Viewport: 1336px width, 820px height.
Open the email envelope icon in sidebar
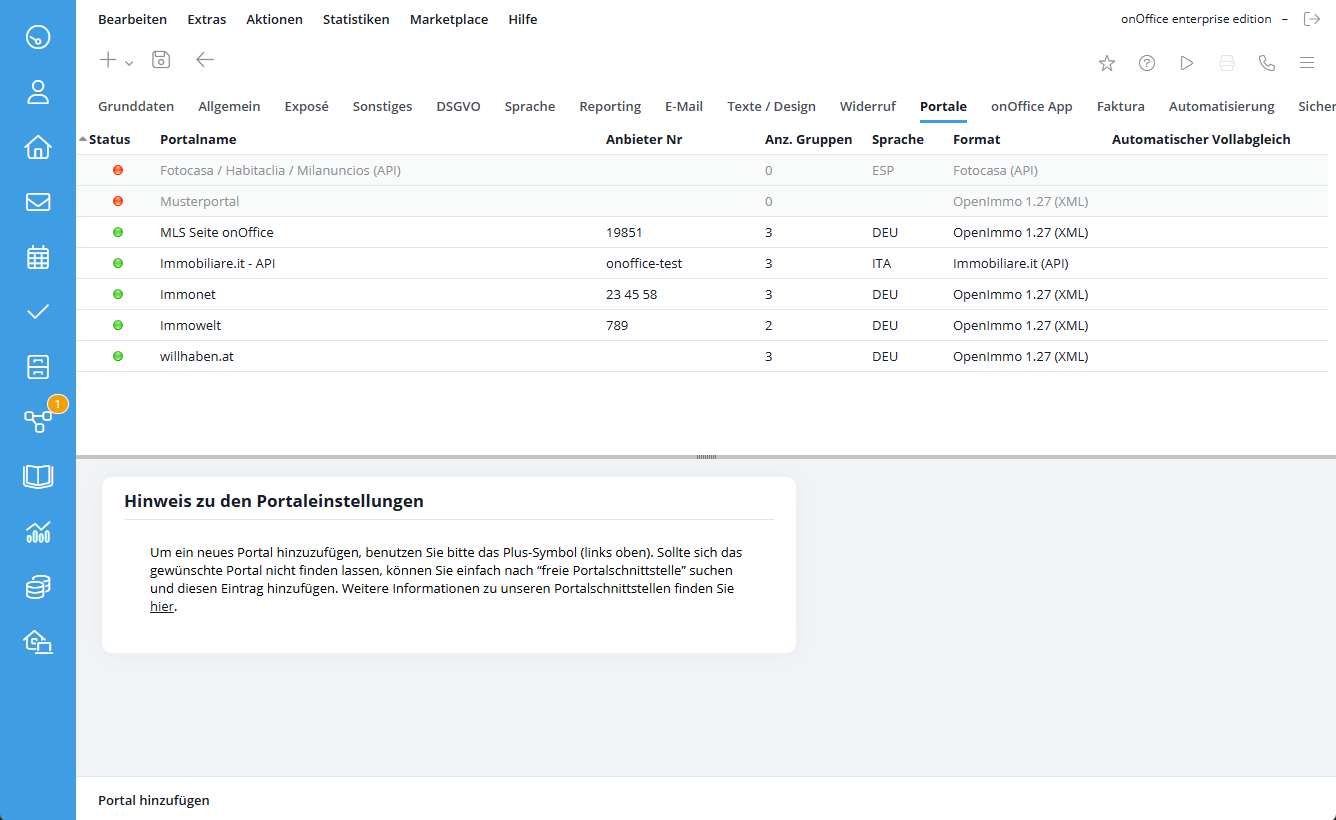pos(38,202)
